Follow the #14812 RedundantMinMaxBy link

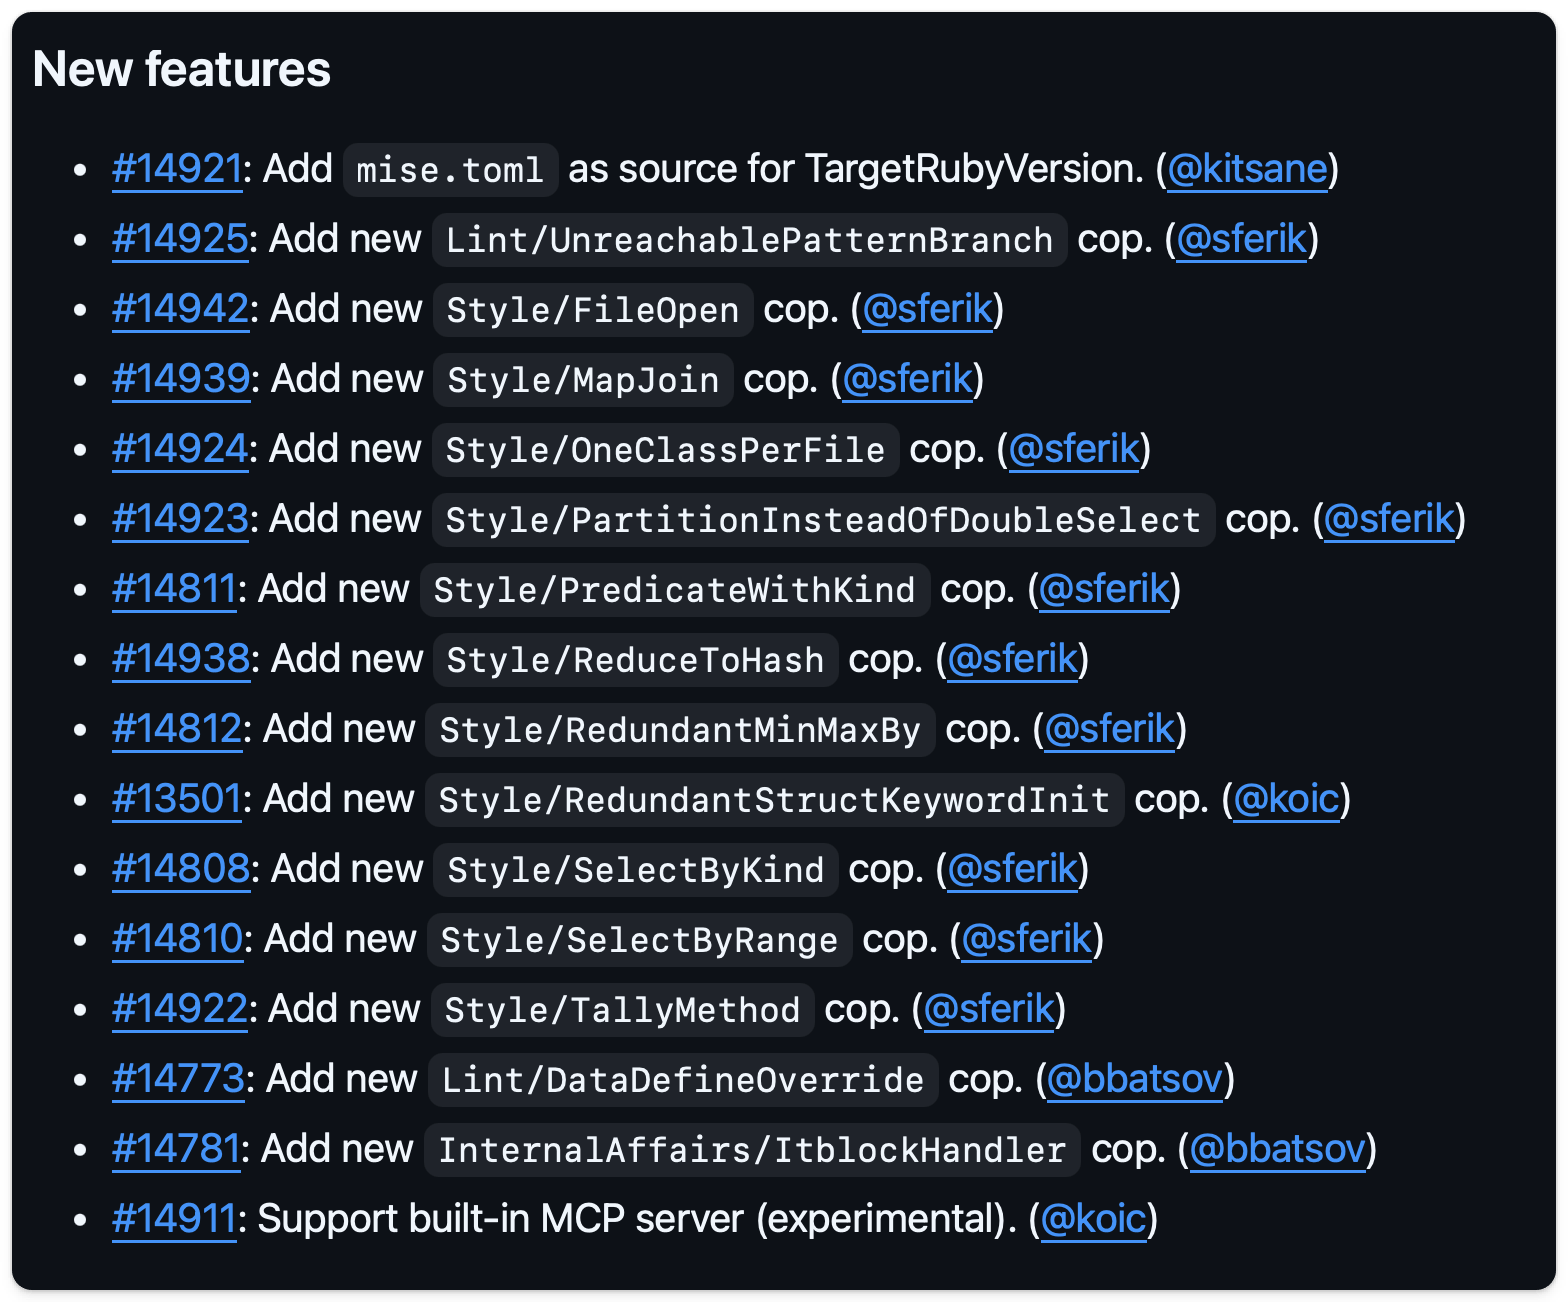pos(177,729)
